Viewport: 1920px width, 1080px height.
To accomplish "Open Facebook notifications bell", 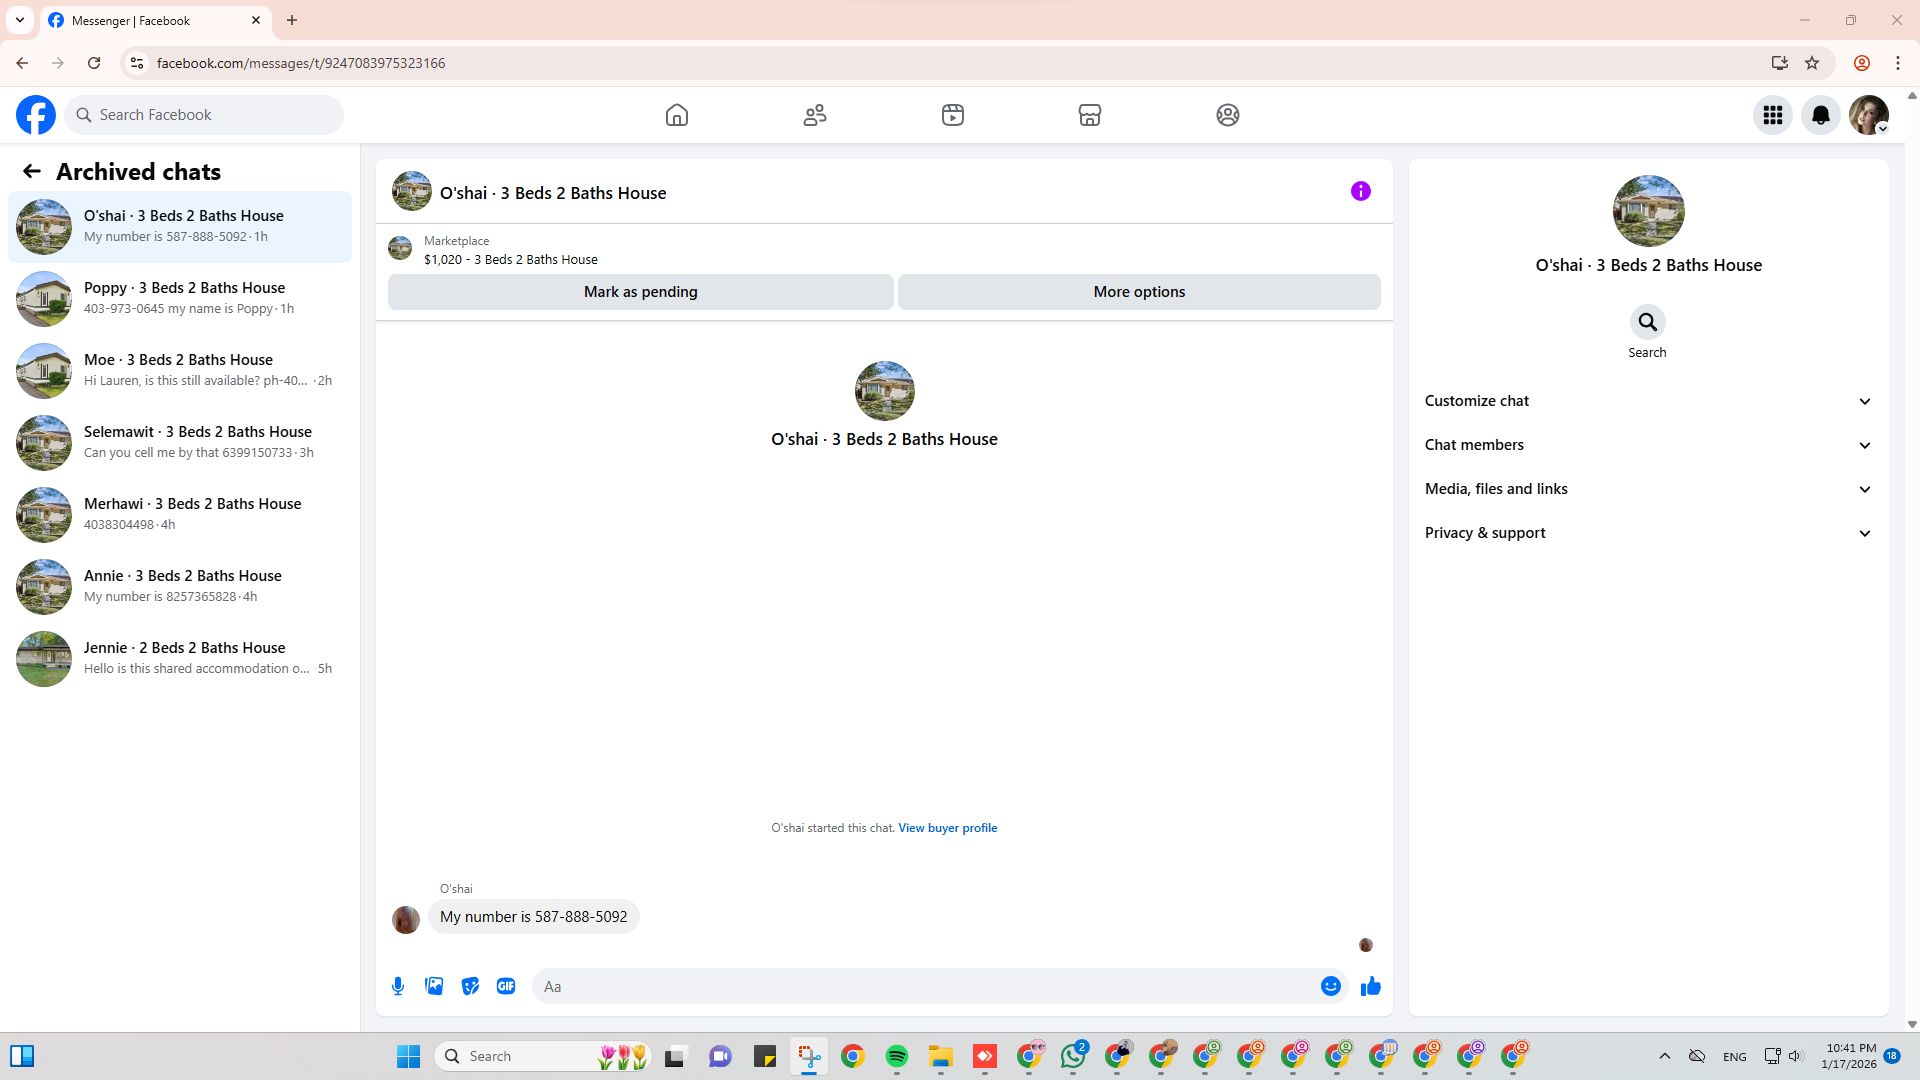I will pos(1820,115).
